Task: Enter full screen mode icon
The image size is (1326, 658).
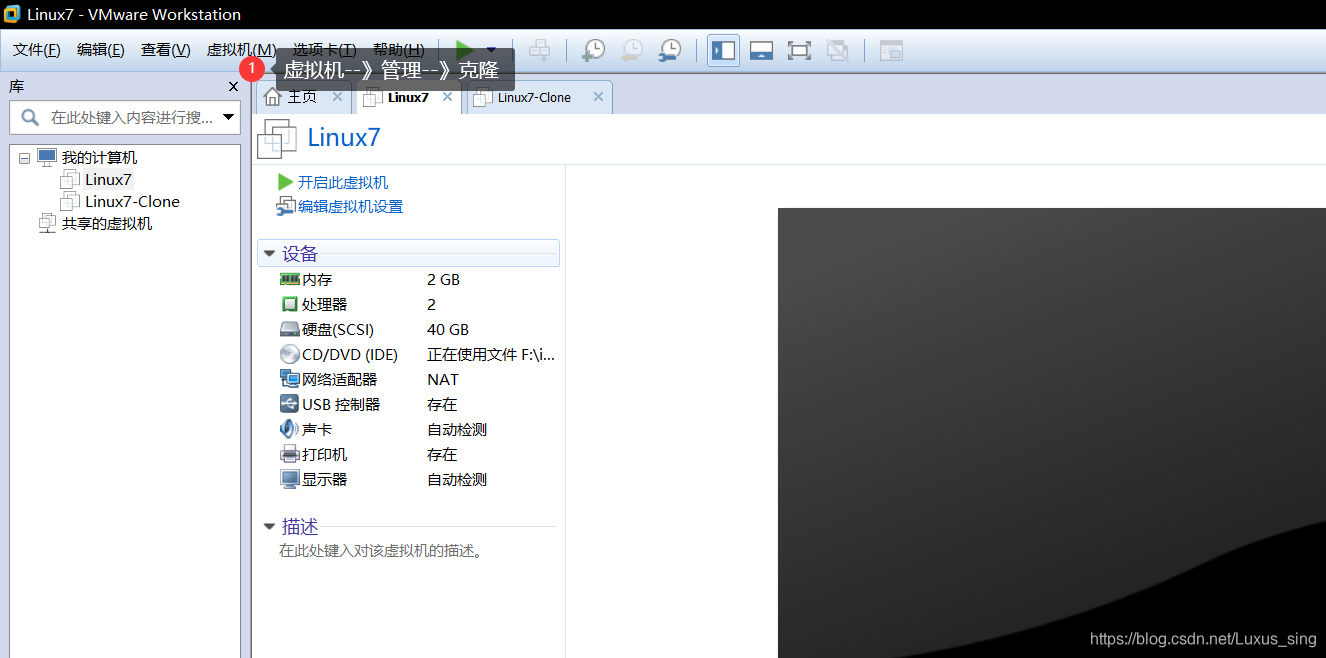Action: coord(799,50)
